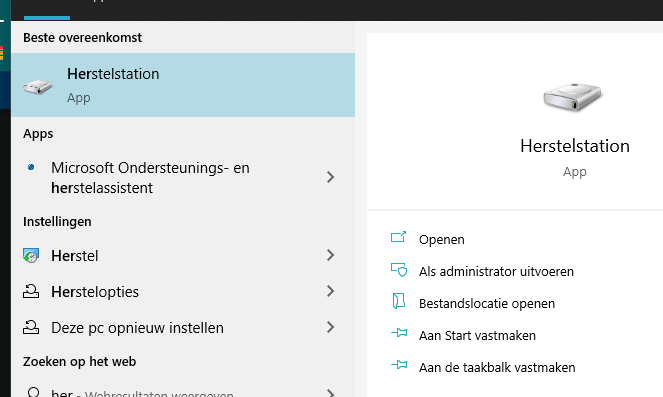The height and width of the screenshot is (397, 663).
Task: Click the Beste overeenkomst heading
Action: (82, 38)
